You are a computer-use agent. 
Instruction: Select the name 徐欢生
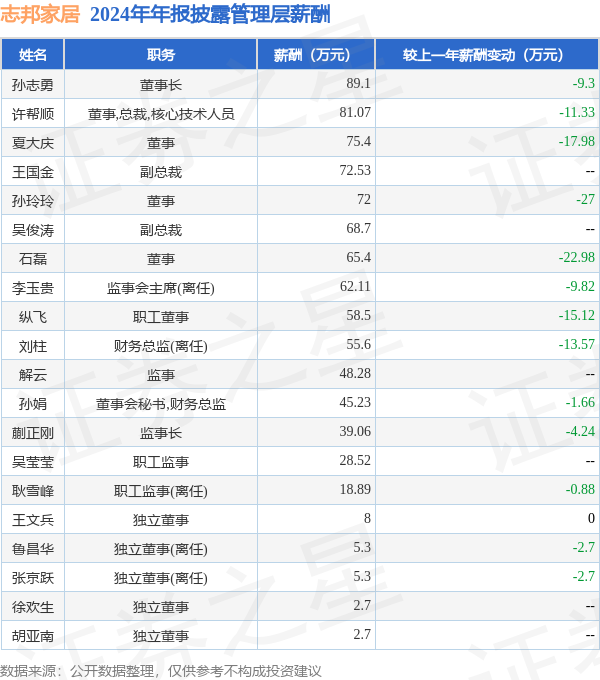33,608
